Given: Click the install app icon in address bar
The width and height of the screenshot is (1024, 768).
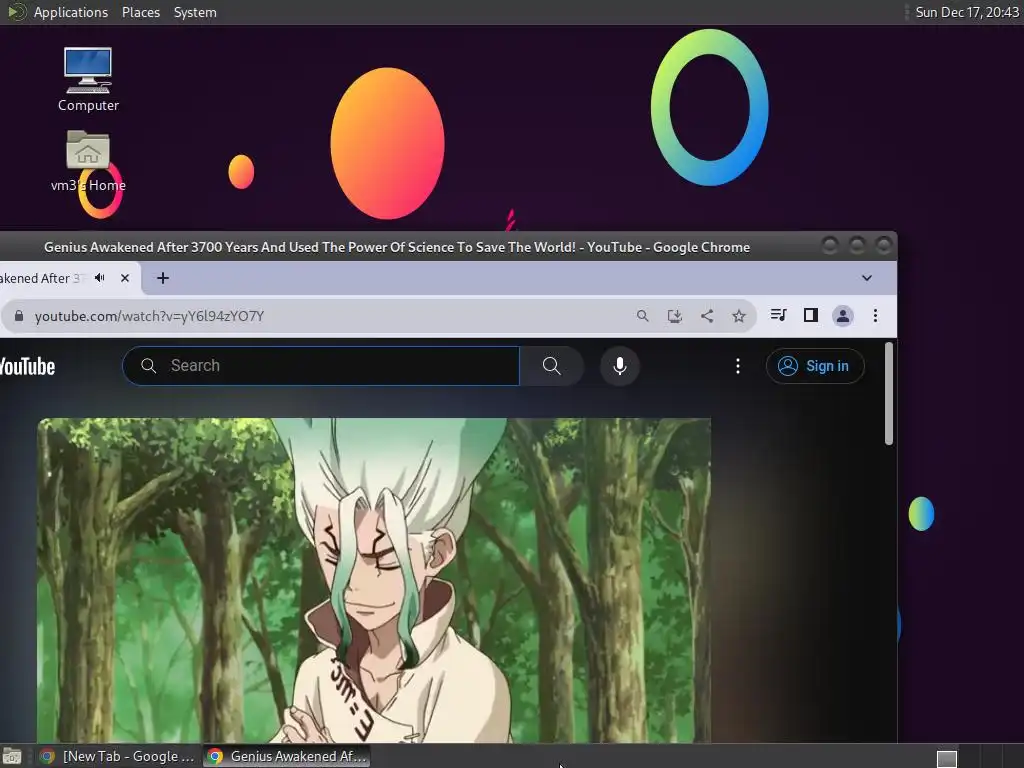Looking at the screenshot, I should (675, 316).
